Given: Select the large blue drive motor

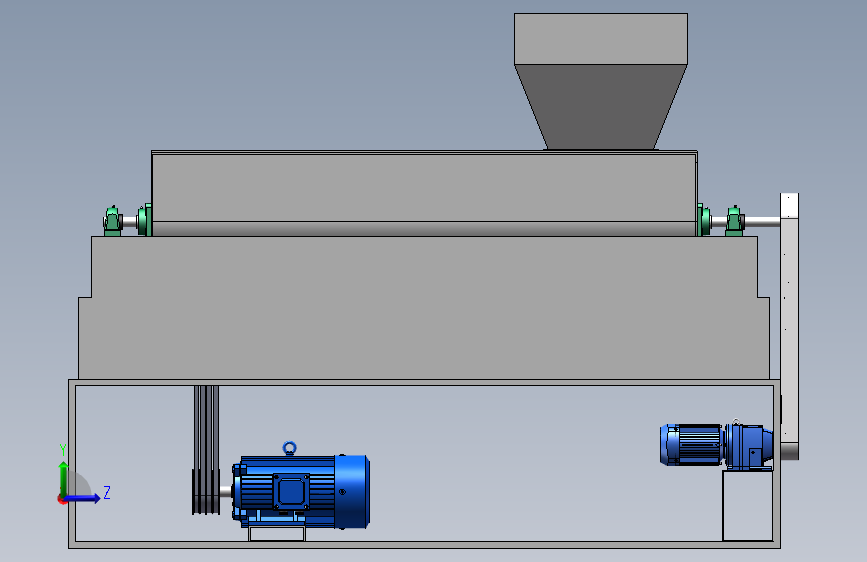Looking at the screenshot, I should tap(301, 491).
